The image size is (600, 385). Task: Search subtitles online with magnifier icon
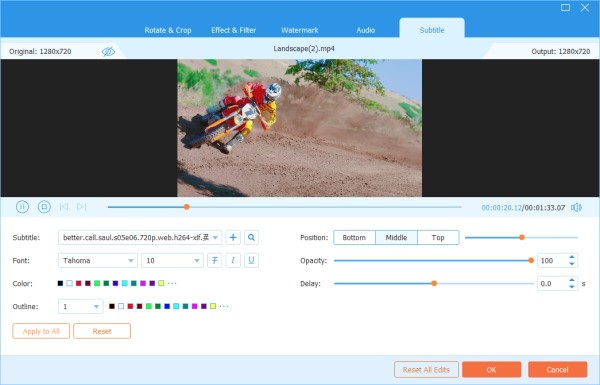(x=251, y=238)
